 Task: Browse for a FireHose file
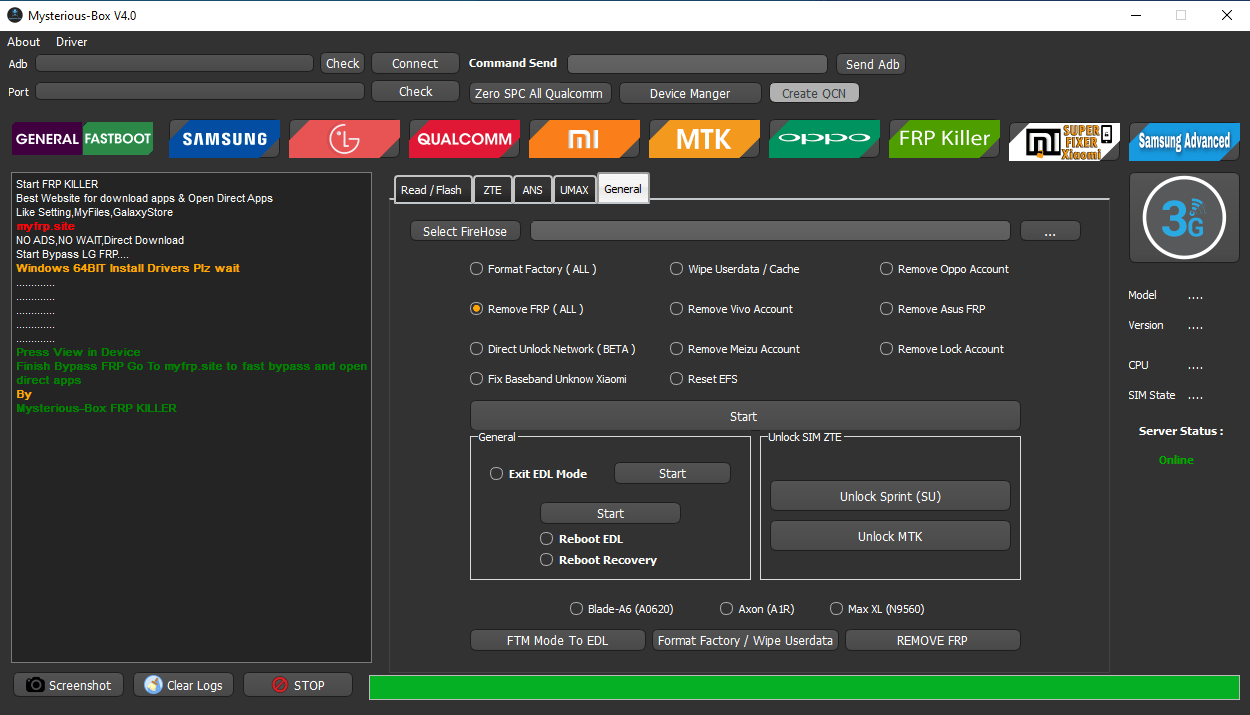click(1050, 230)
